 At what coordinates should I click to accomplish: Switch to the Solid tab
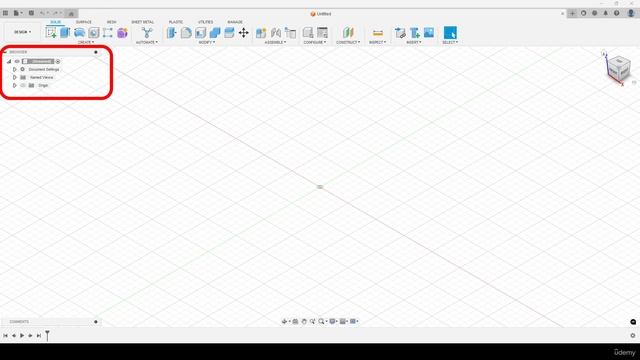point(56,22)
